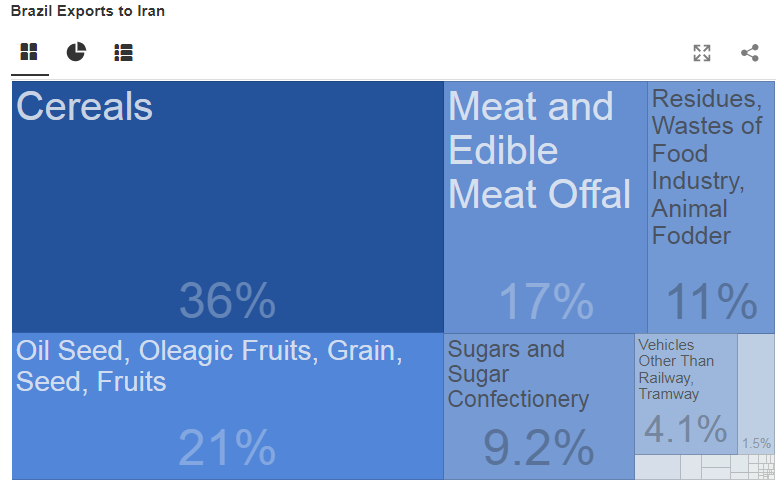Click the Meat and Edible Meat Offal label
This screenshot has height=481, width=778.
[540, 150]
